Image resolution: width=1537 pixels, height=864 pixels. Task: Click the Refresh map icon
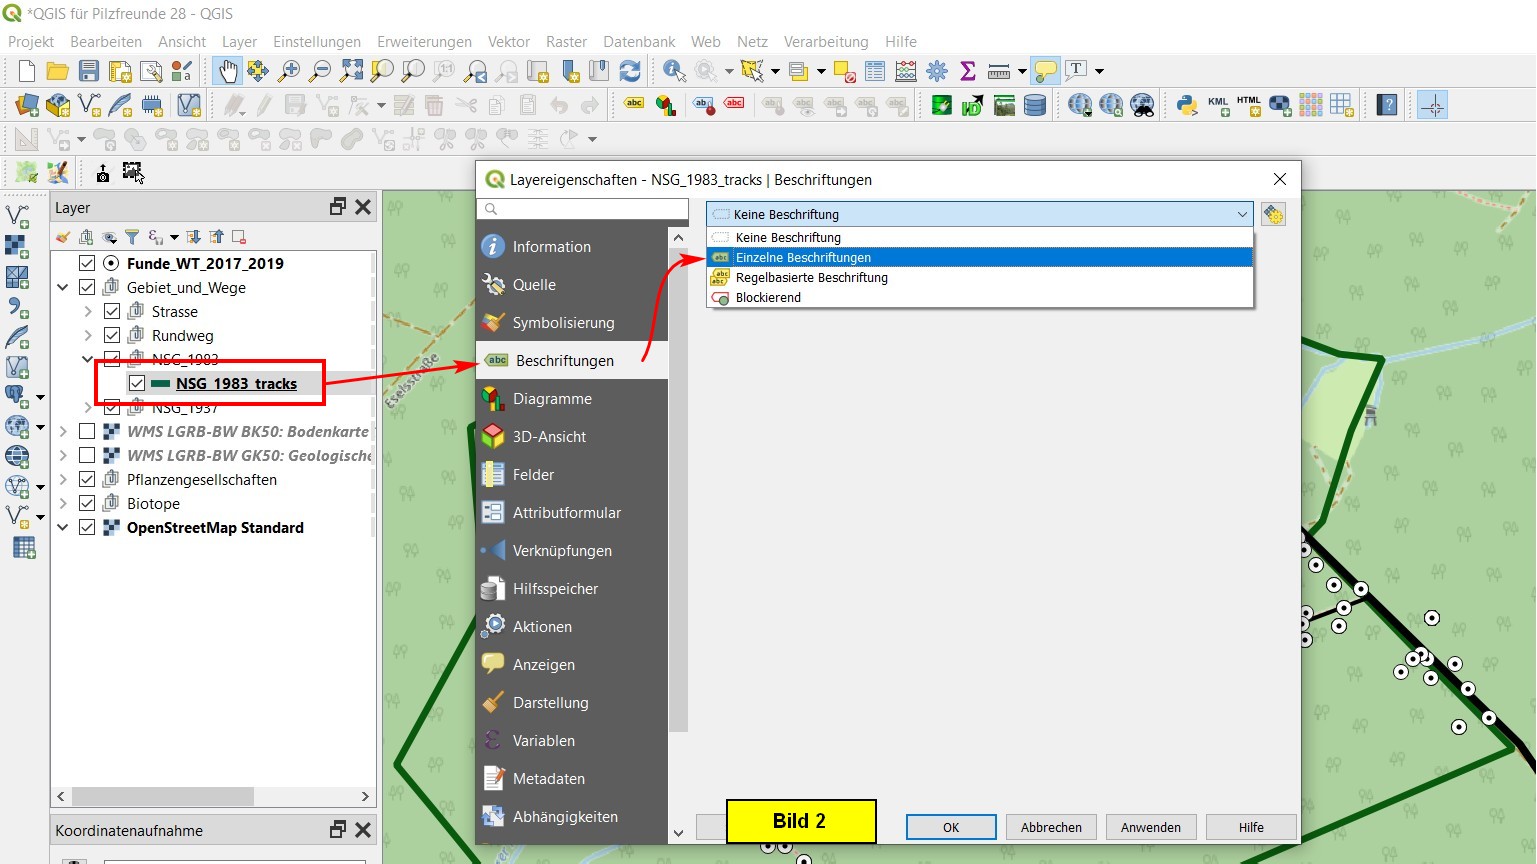point(630,71)
